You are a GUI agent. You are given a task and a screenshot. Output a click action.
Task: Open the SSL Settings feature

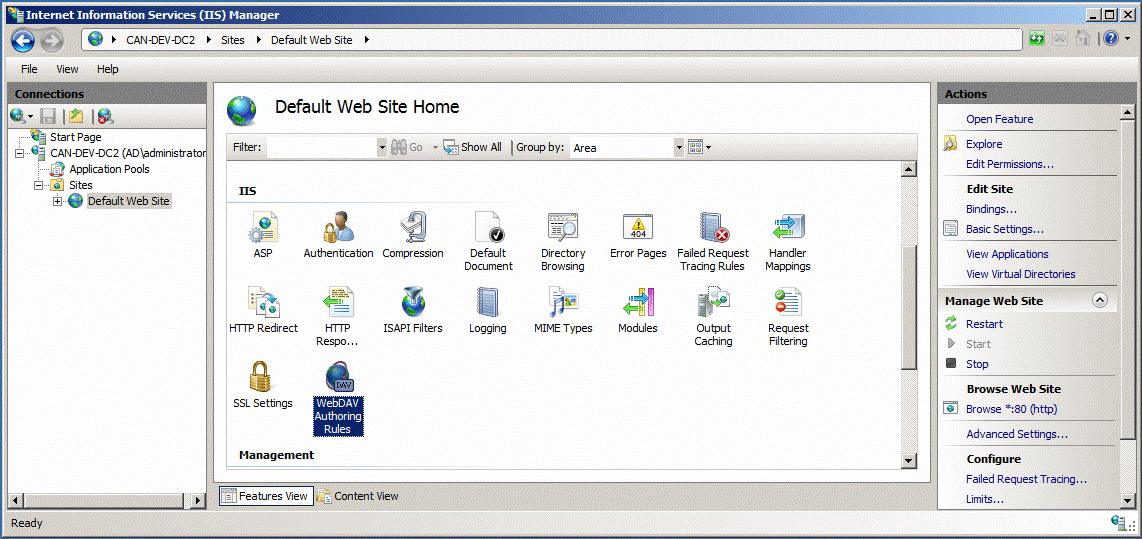point(262,385)
